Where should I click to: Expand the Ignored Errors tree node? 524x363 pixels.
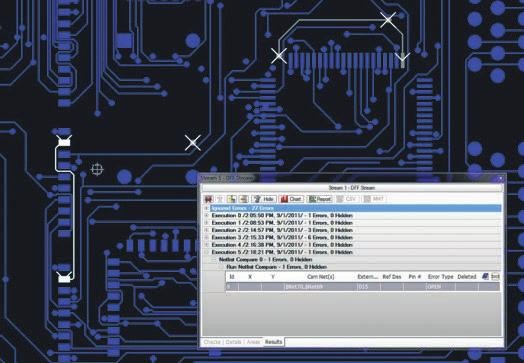[207, 208]
